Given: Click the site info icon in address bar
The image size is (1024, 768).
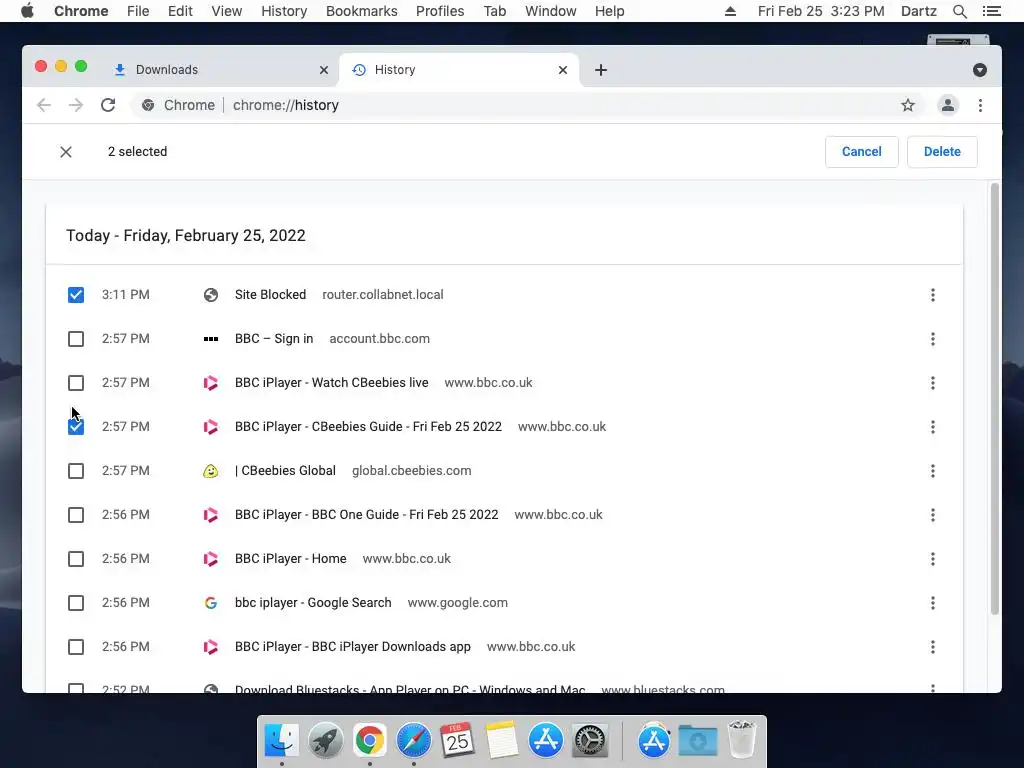Looking at the screenshot, I should tap(148, 105).
